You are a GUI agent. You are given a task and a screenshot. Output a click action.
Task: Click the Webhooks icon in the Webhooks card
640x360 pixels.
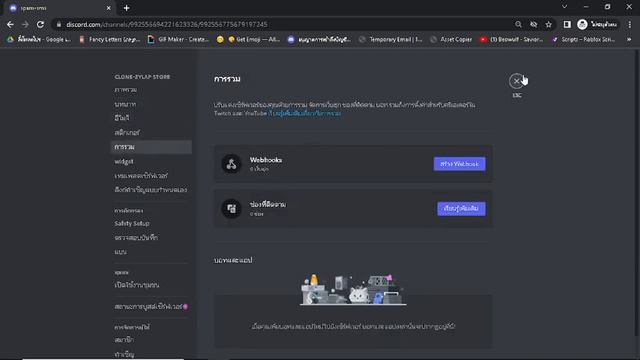[x=231, y=164]
